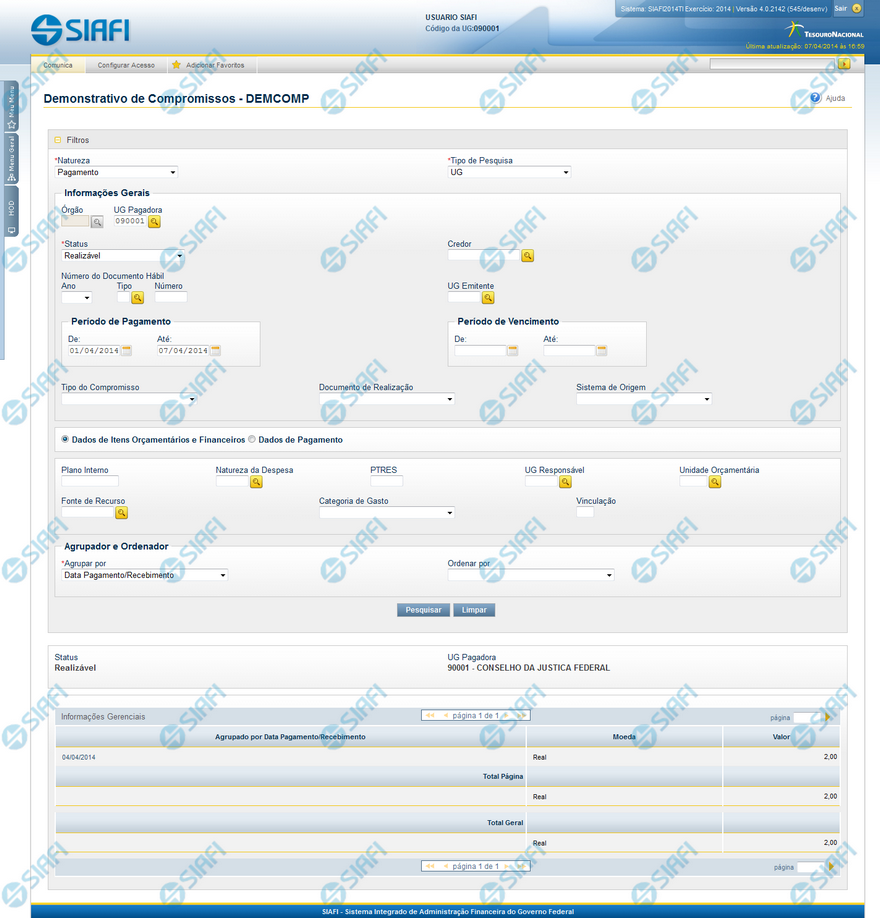Open calendar for Período de Pagamento Até date
The image size is (880, 918).
[x=215, y=351]
